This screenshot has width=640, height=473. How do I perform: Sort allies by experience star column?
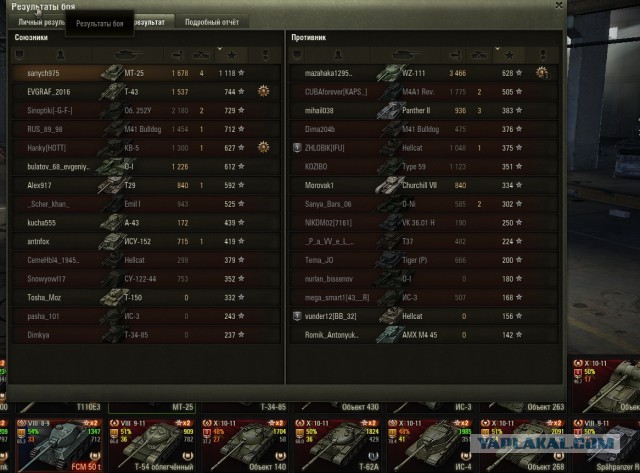[231, 54]
